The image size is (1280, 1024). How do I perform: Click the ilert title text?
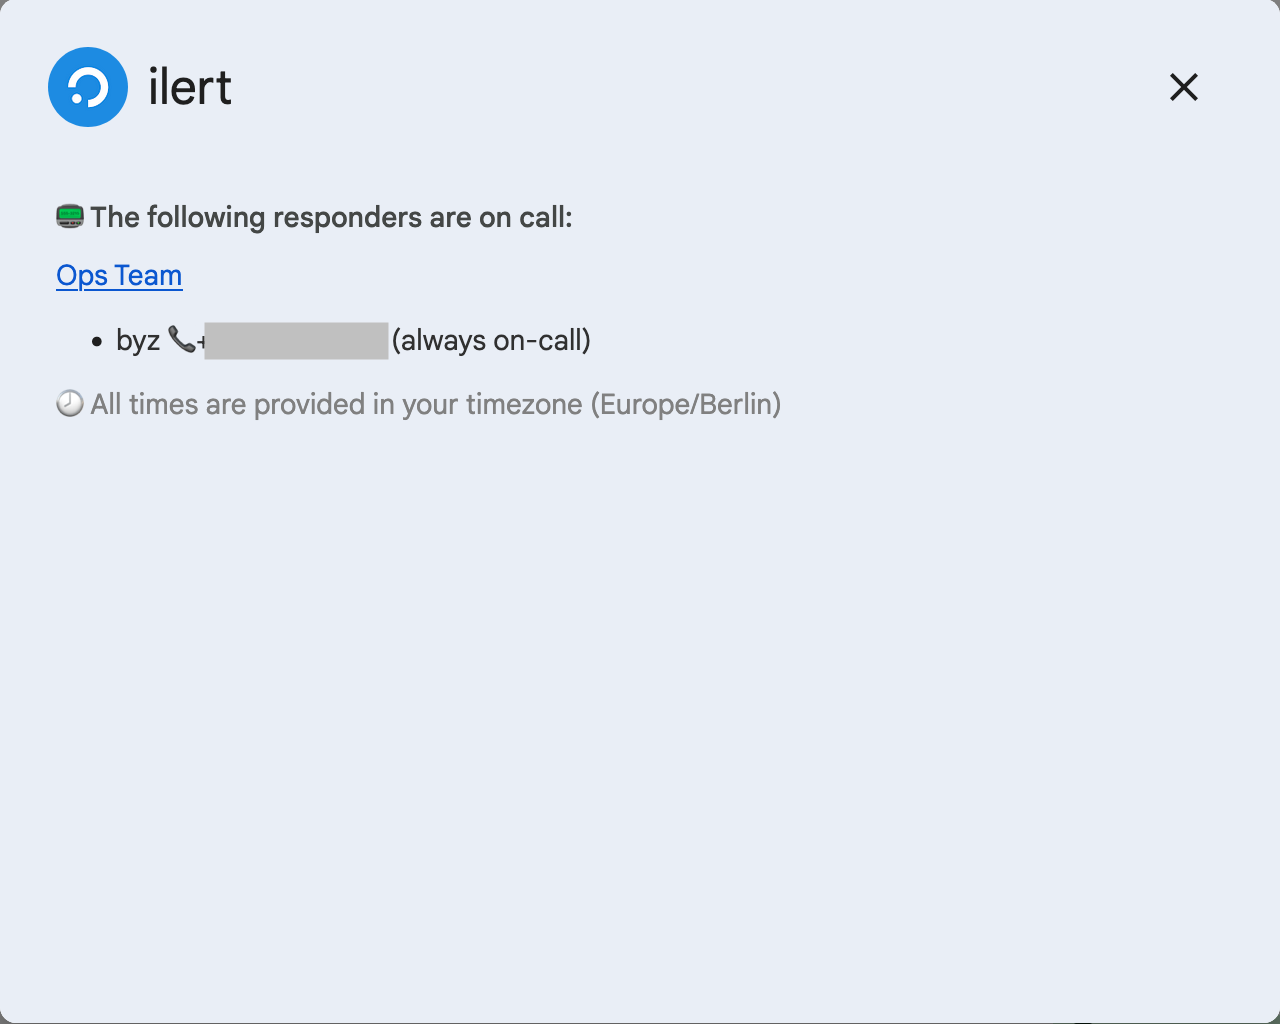point(190,87)
